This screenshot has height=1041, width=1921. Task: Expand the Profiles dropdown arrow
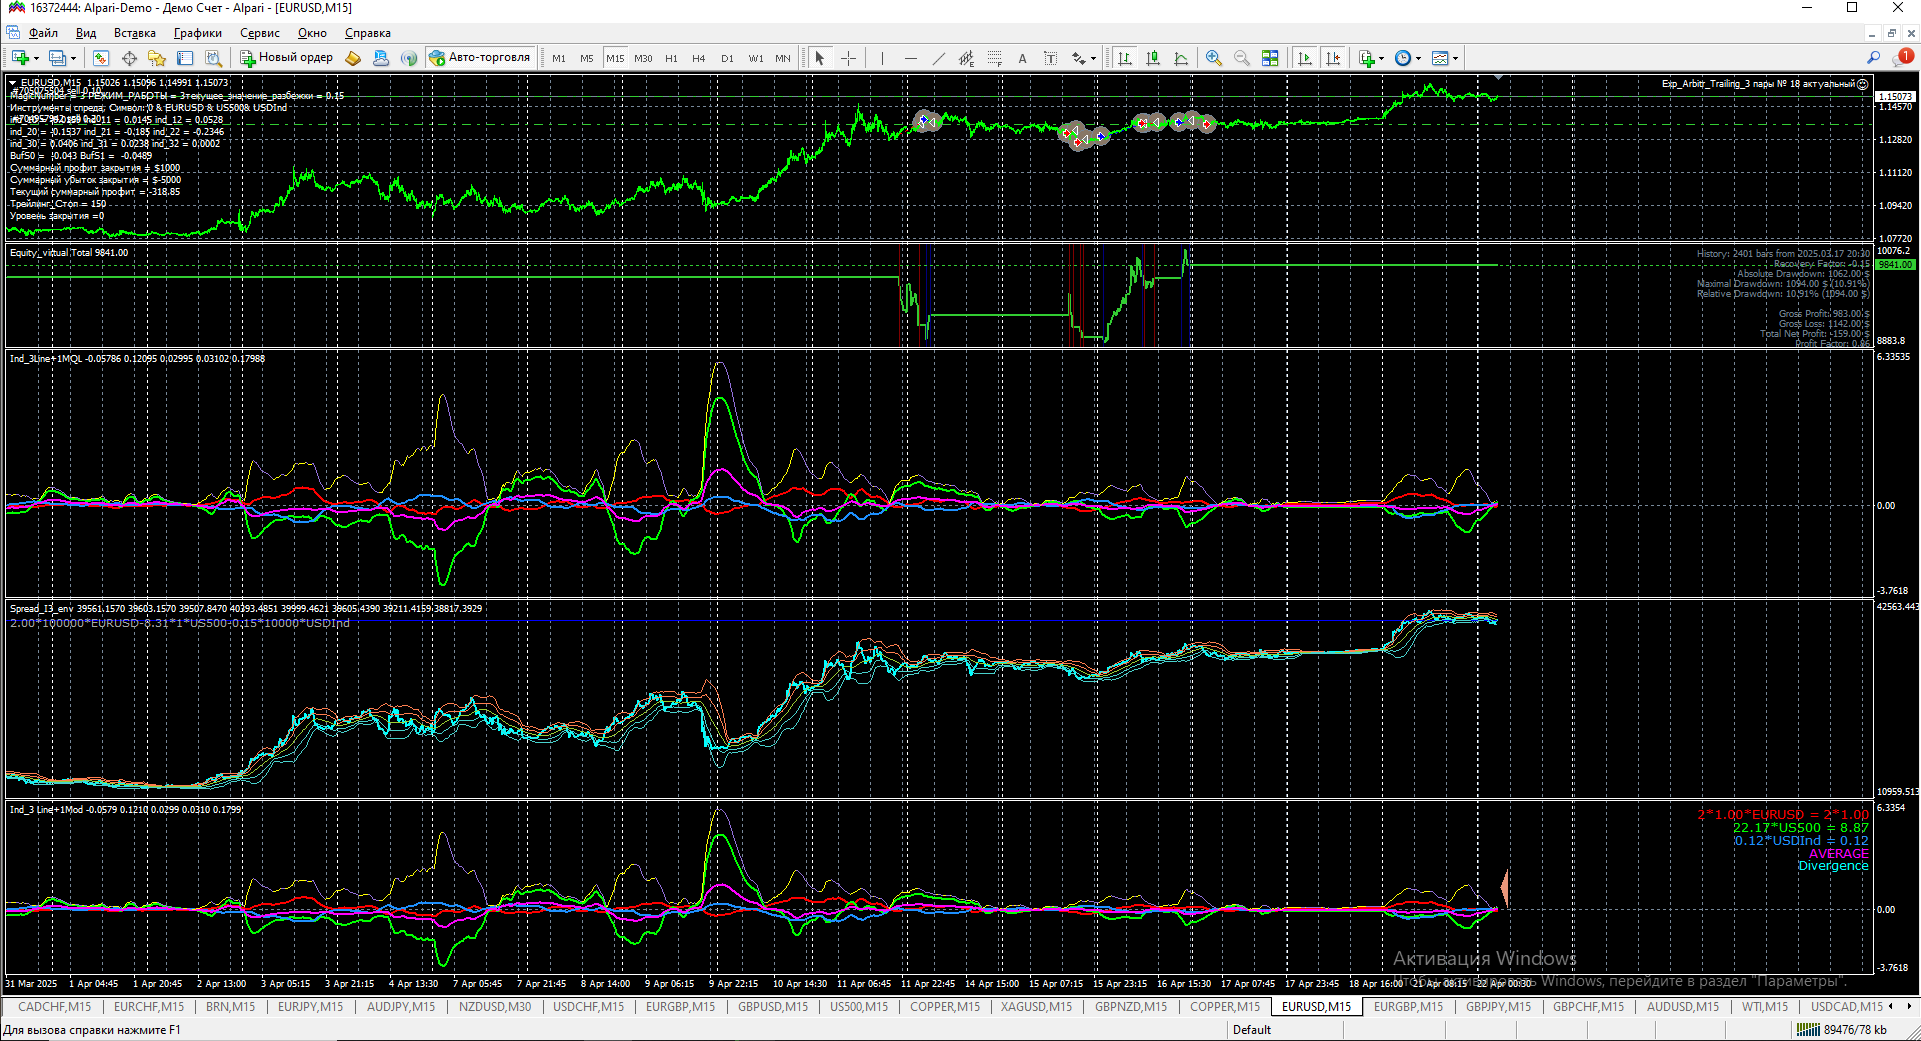point(73,58)
